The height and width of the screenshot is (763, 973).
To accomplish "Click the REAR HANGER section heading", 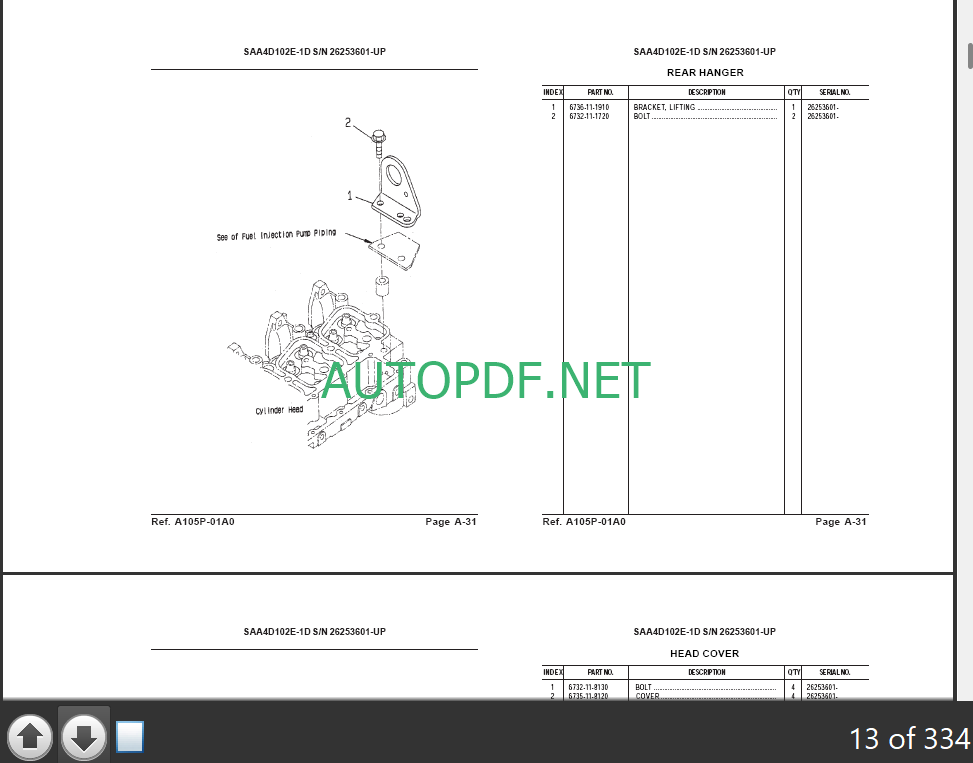I will coord(705,73).
